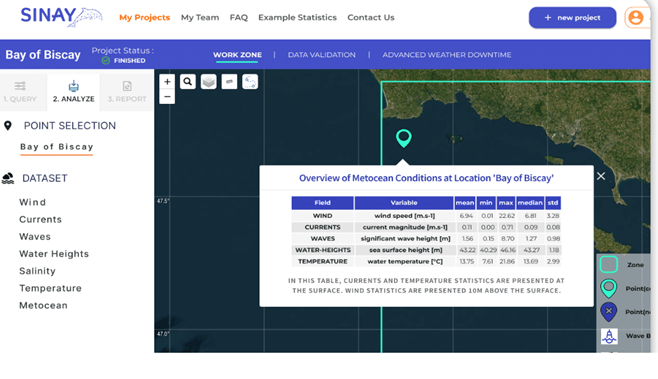Screen dimensions: 658x379
Task: Click the Field column header
Action: tap(322, 203)
